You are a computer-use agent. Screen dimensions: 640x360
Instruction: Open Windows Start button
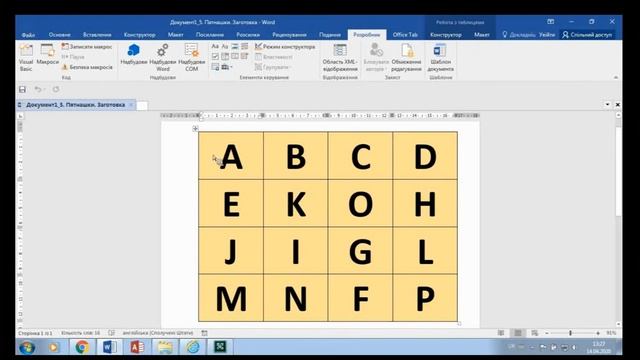point(27,347)
